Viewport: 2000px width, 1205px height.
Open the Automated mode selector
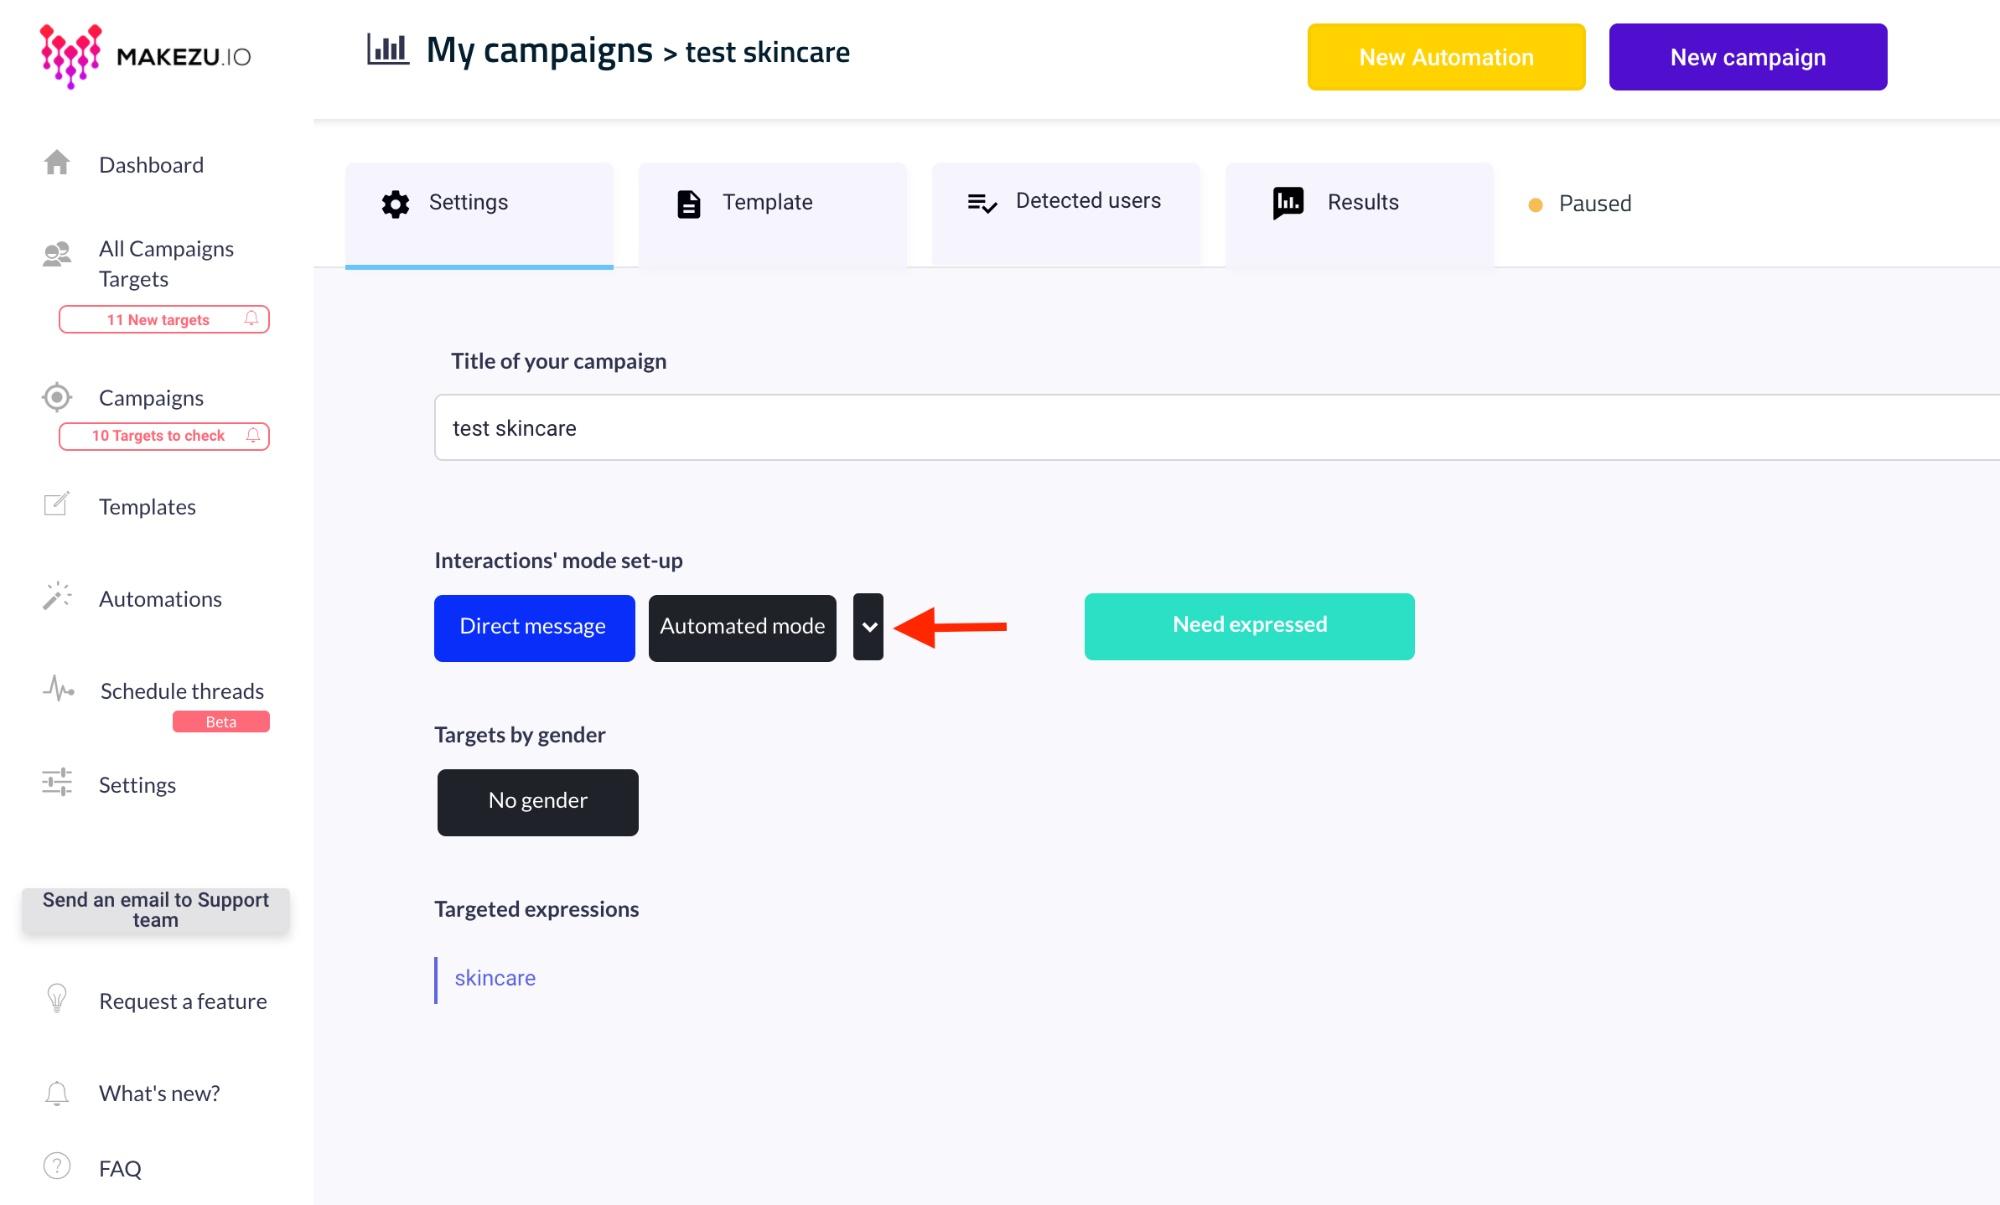pos(742,627)
